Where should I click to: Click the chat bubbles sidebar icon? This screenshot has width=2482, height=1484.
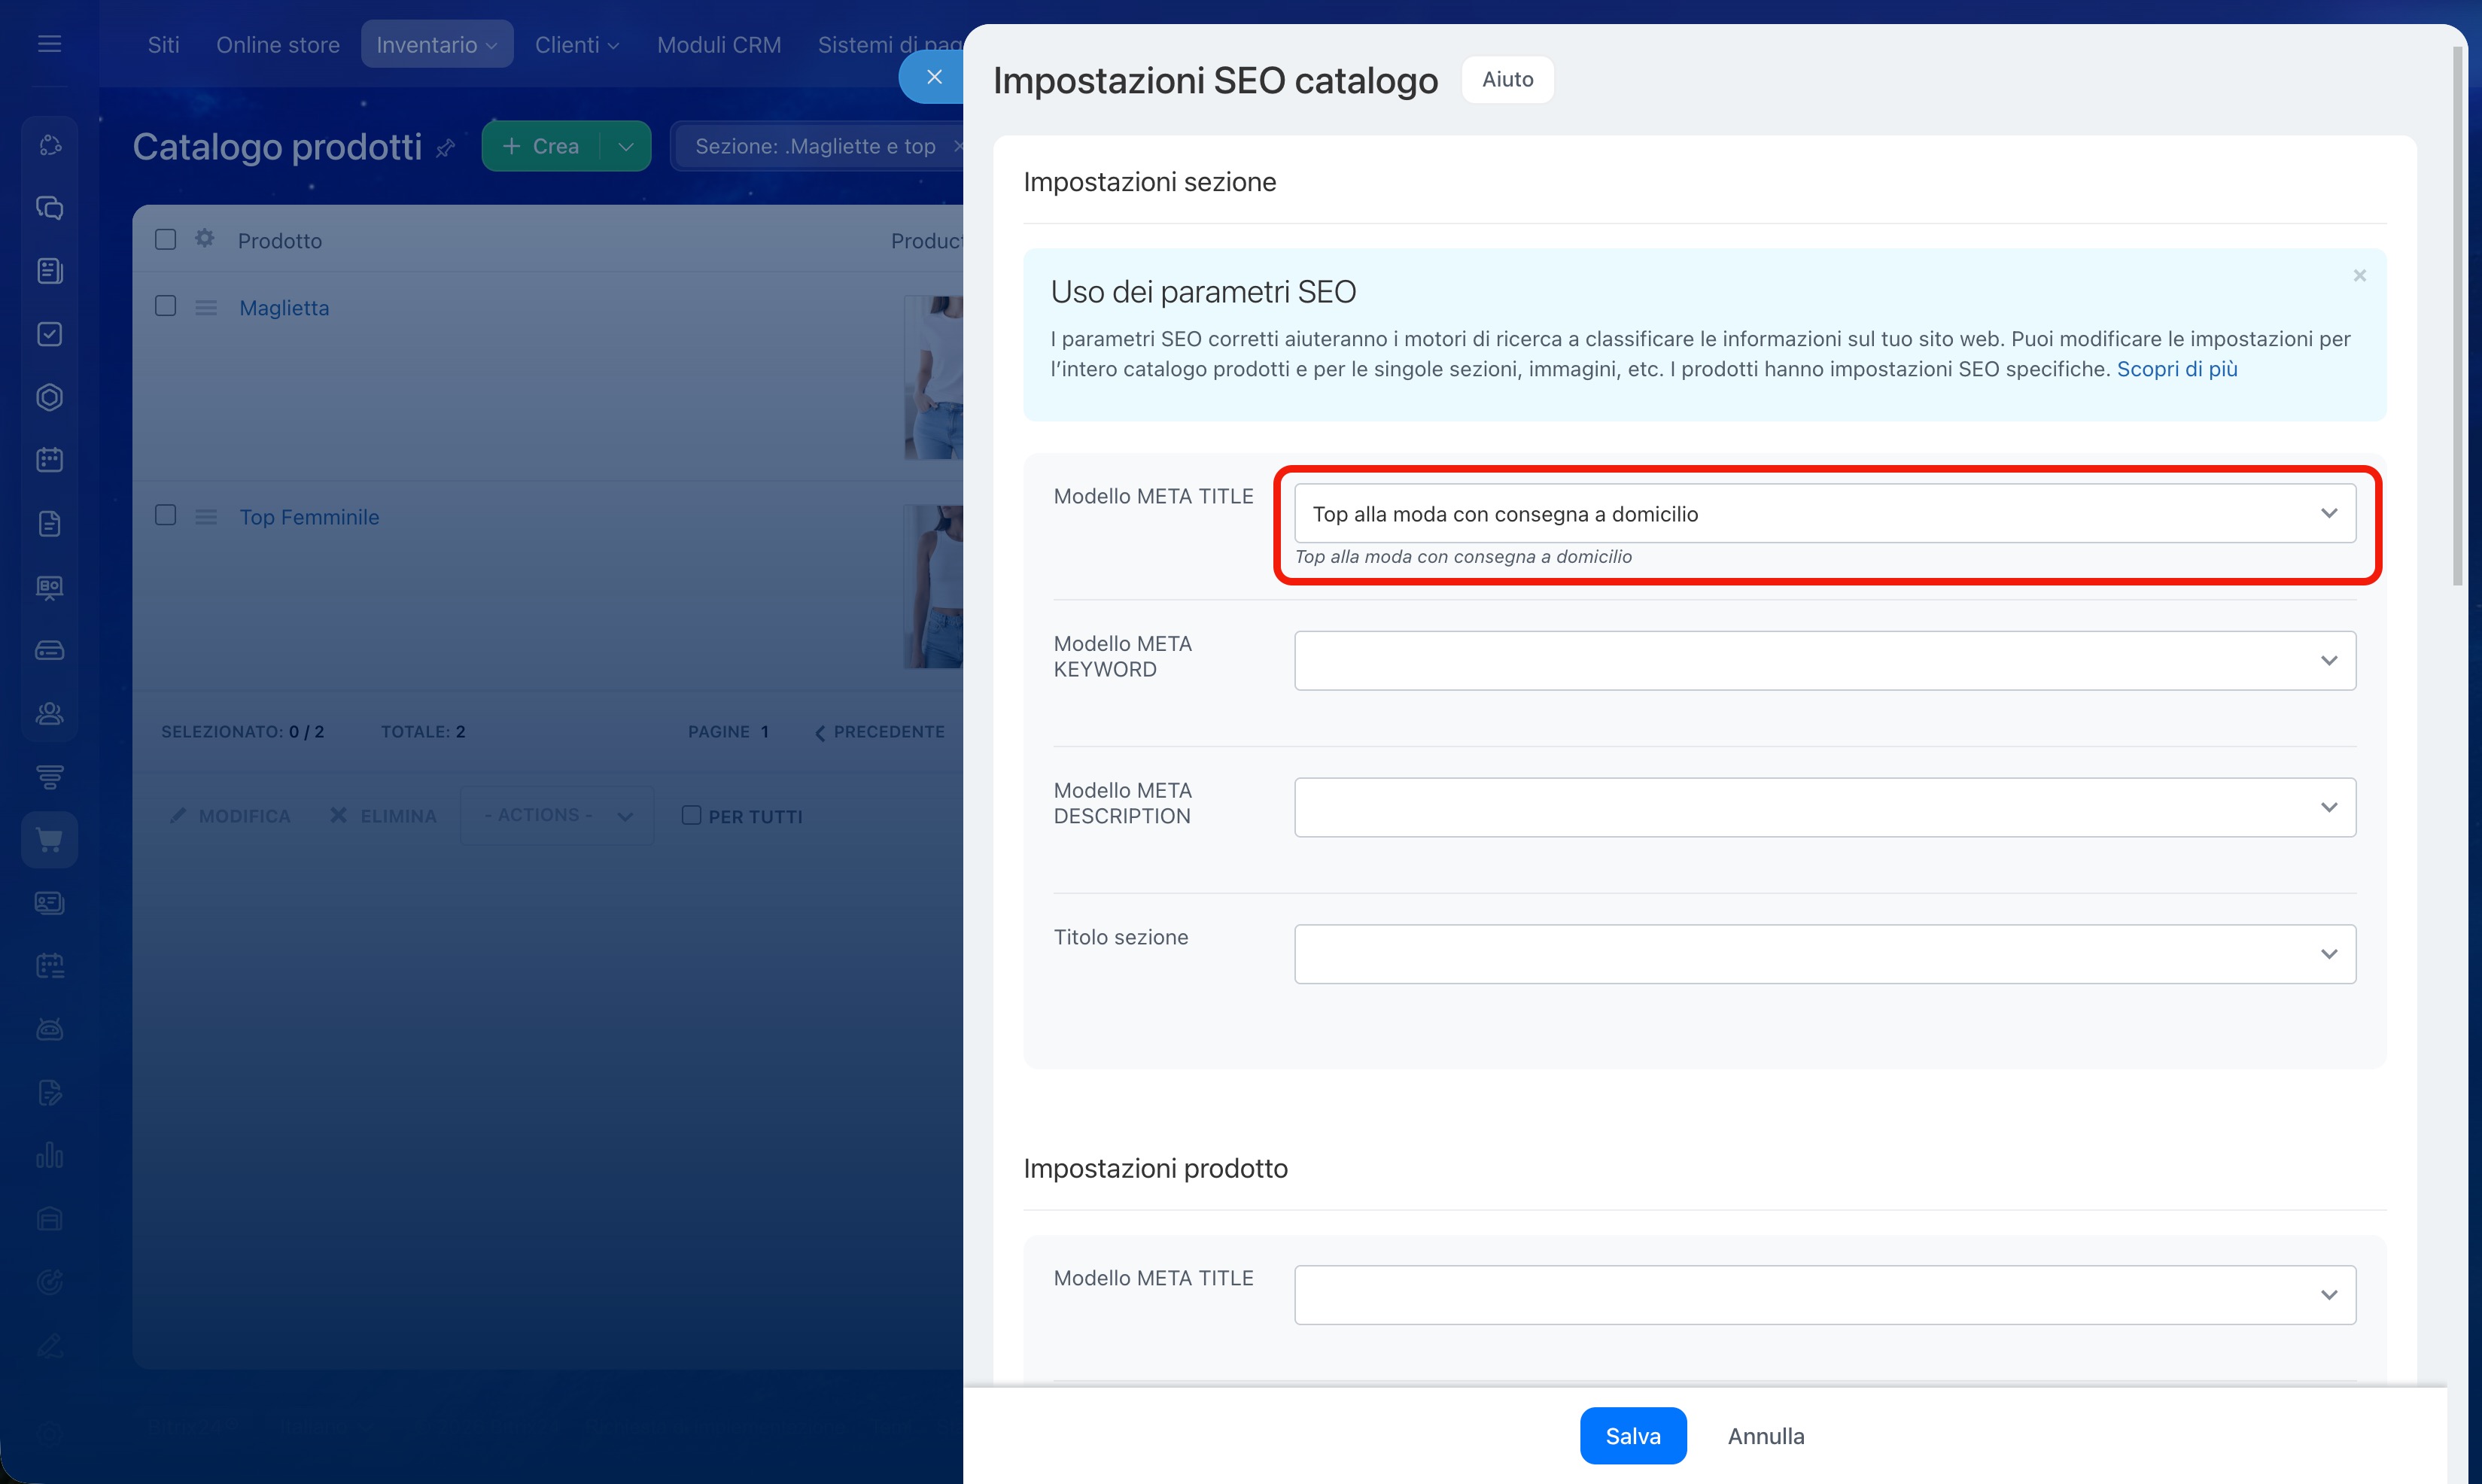pyautogui.click(x=49, y=208)
